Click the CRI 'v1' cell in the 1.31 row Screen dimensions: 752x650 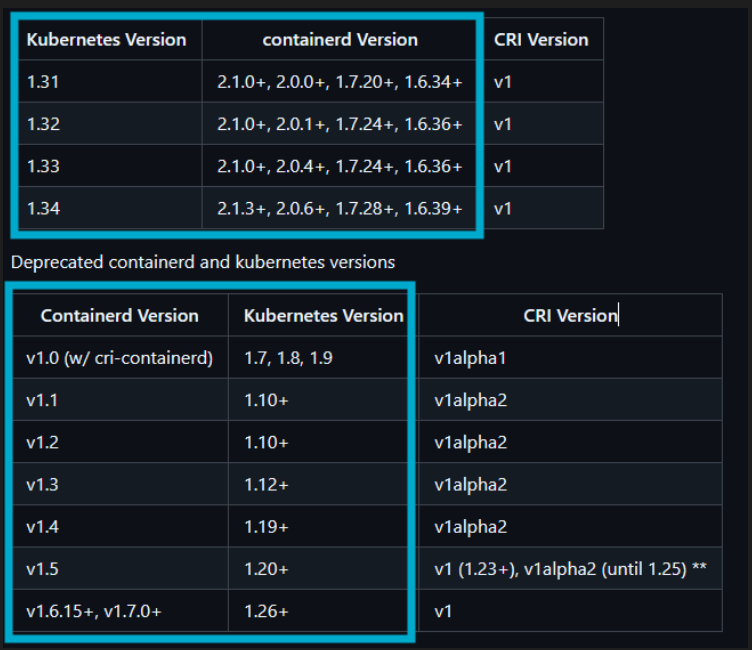point(543,82)
